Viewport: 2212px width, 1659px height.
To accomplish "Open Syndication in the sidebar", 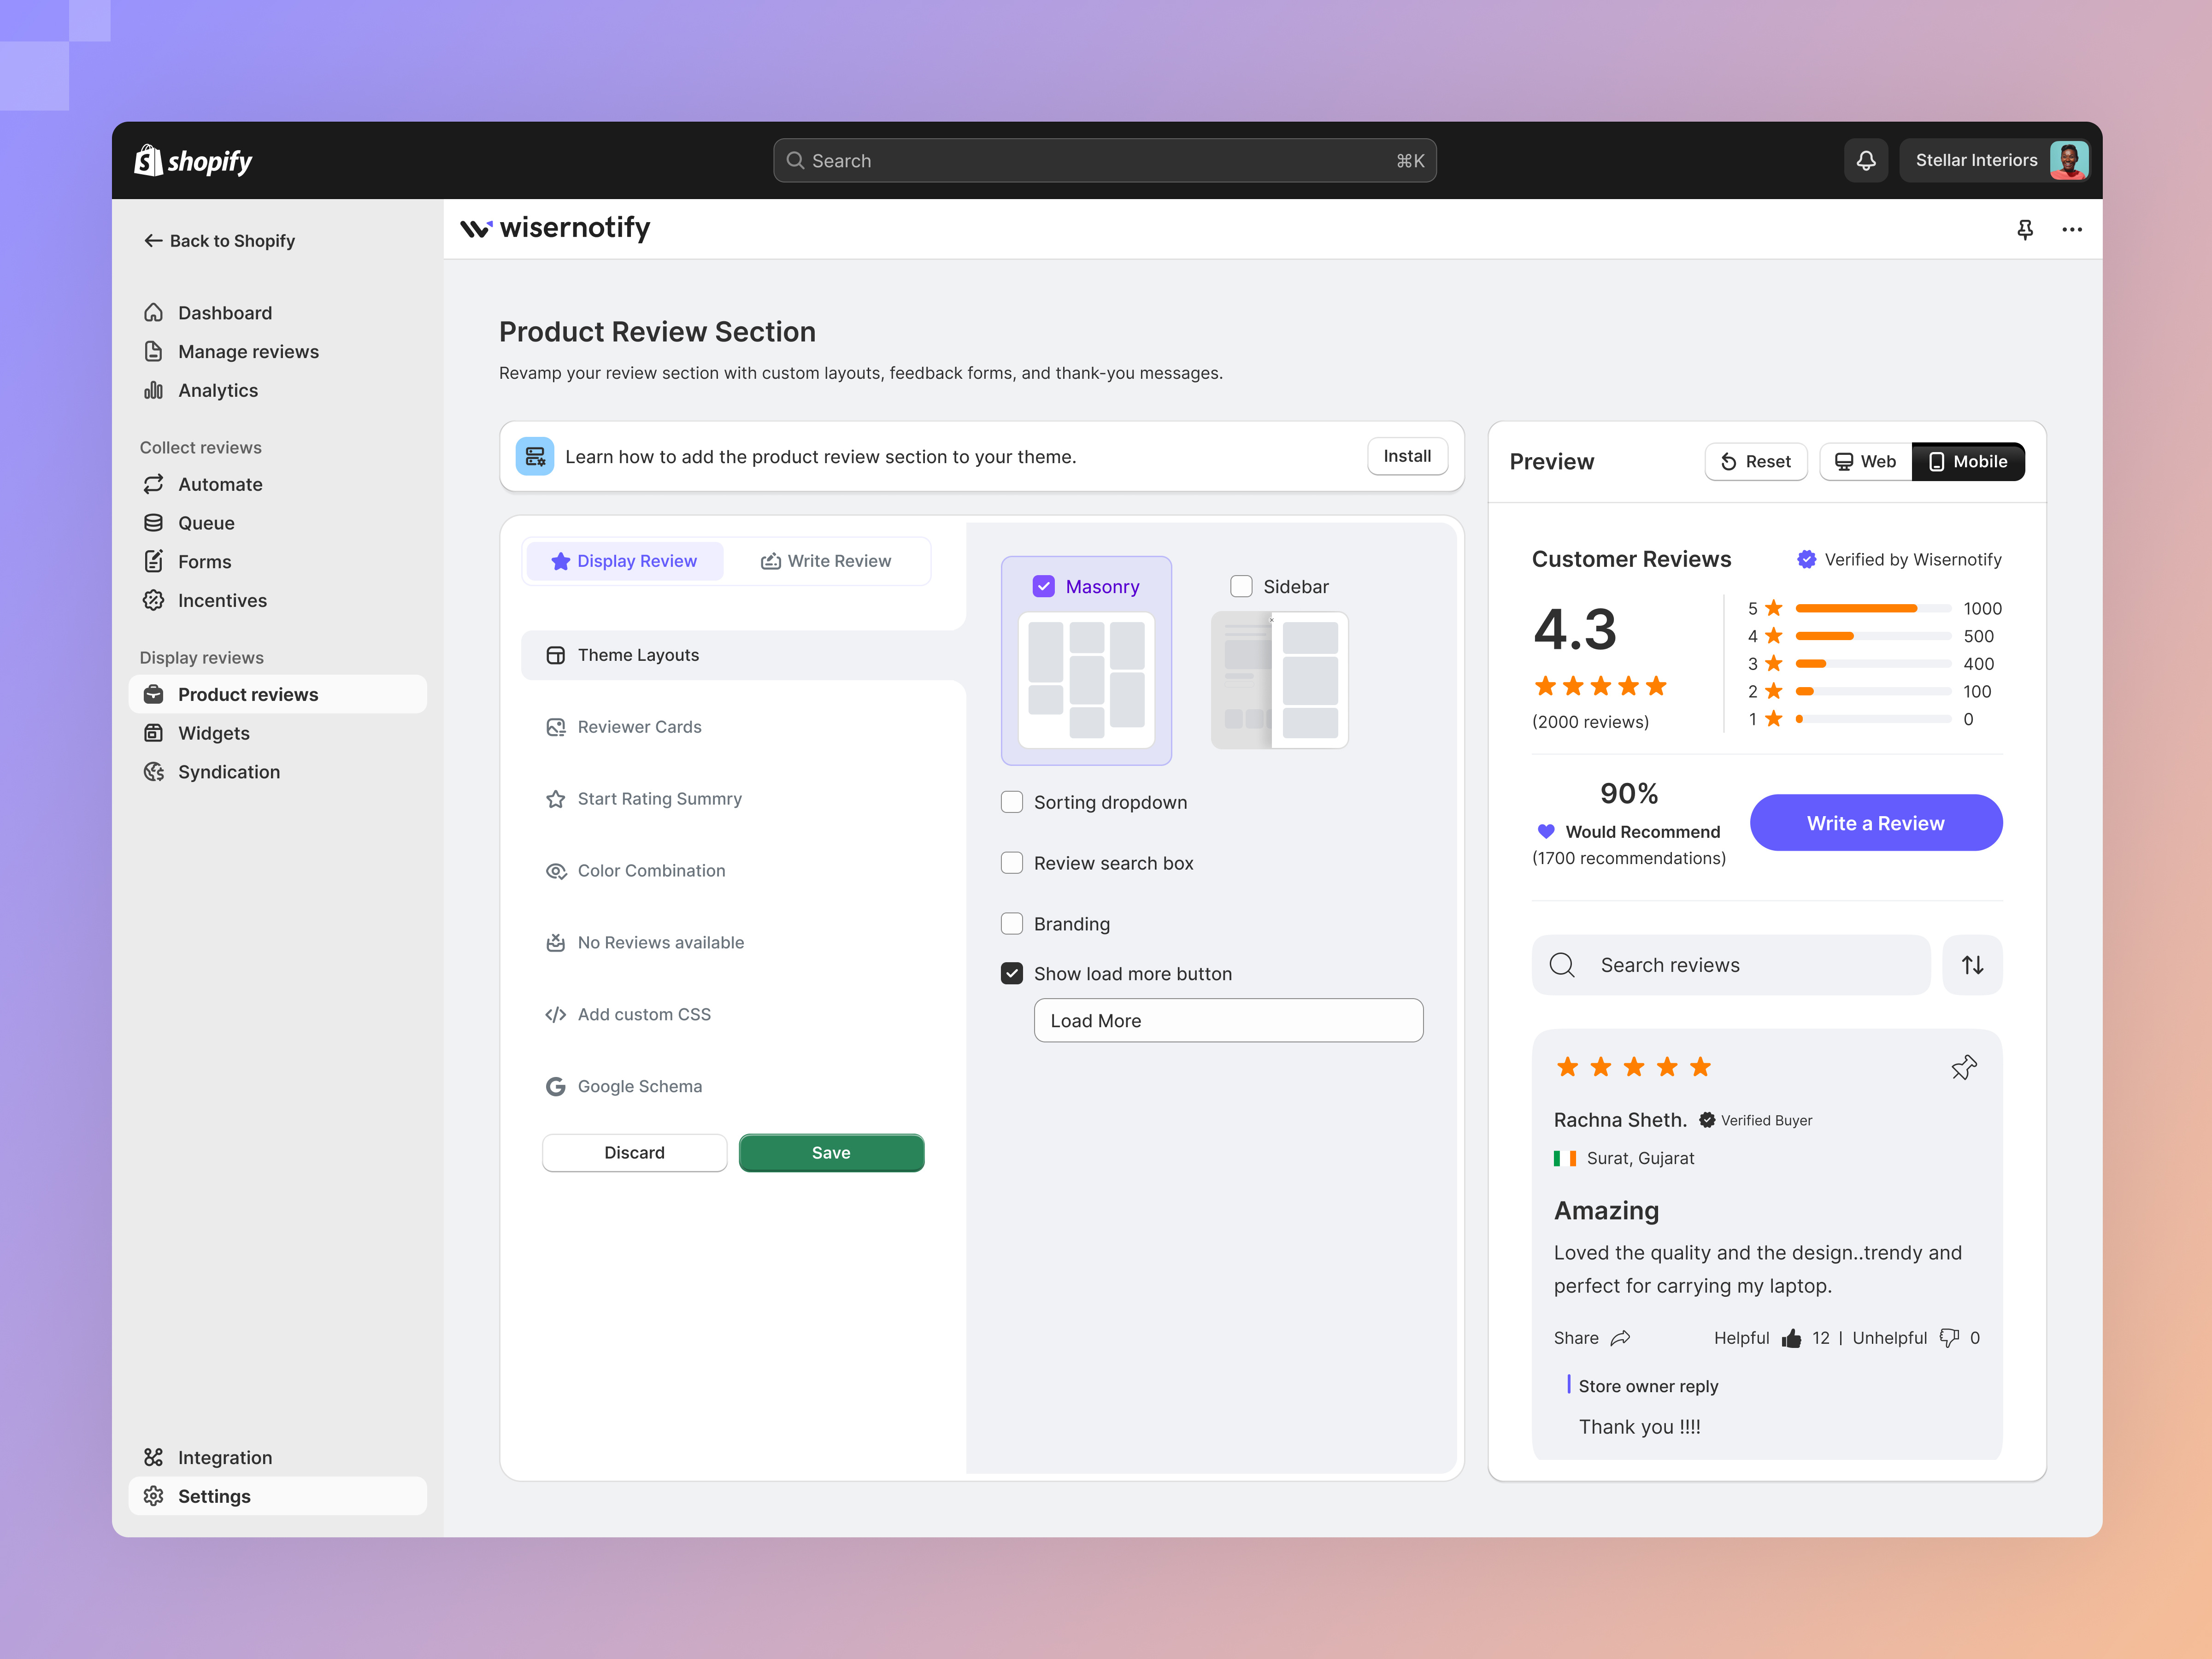I will pyautogui.click(x=228, y=771).
